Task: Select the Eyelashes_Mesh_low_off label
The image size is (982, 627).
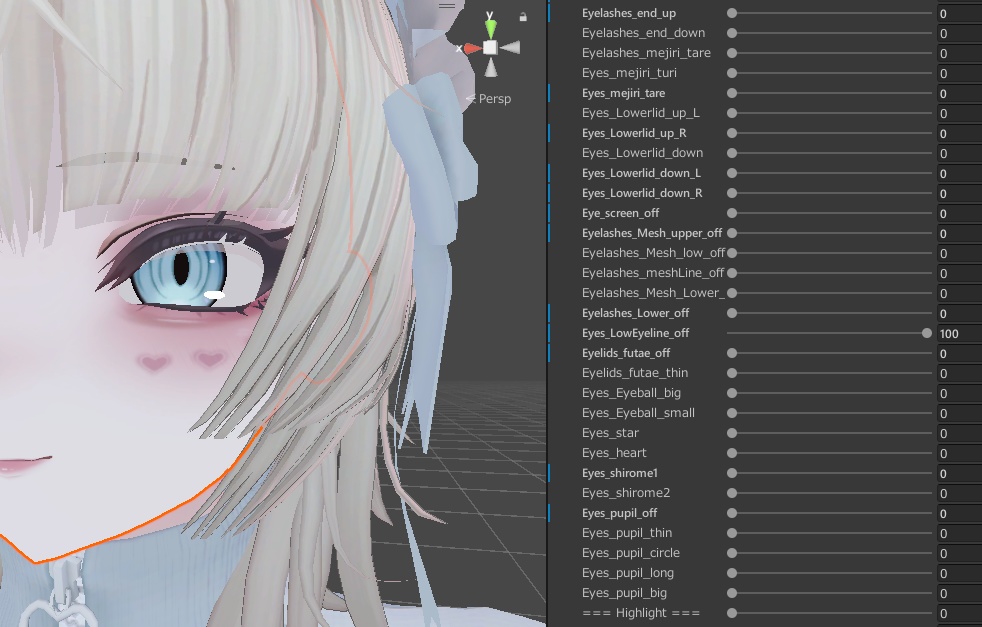Action: 653,253
